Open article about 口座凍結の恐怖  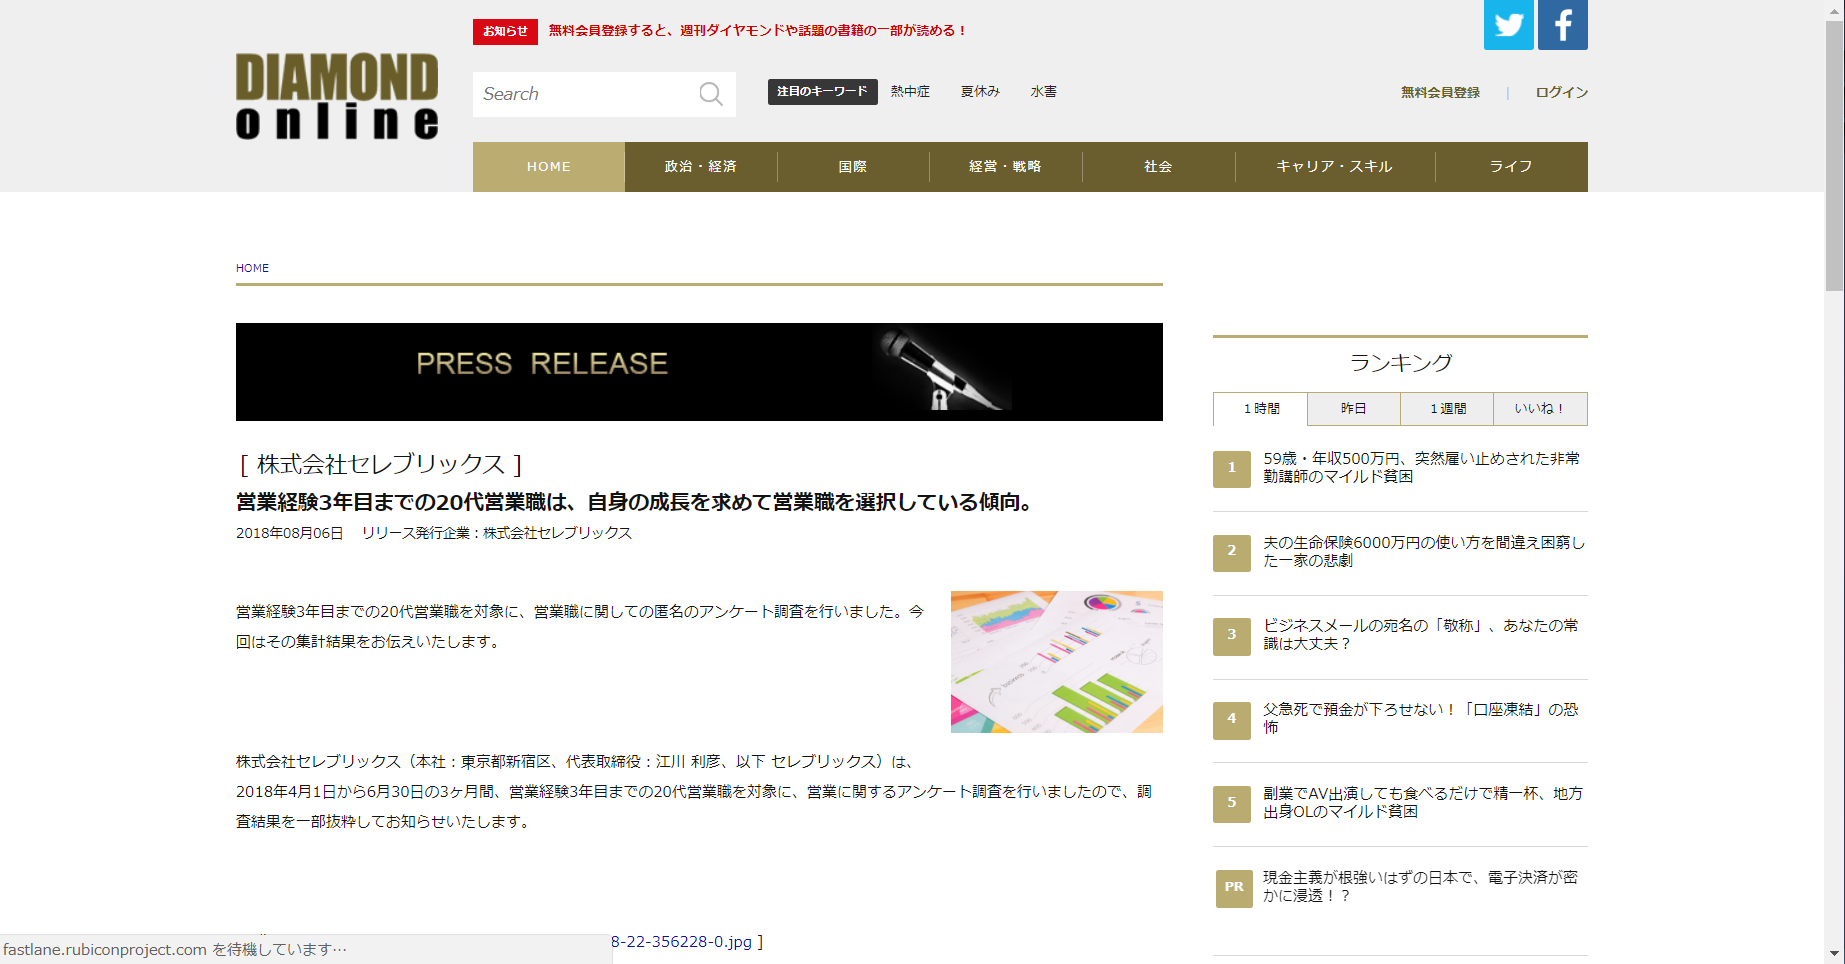click(x=1420, y=719)
